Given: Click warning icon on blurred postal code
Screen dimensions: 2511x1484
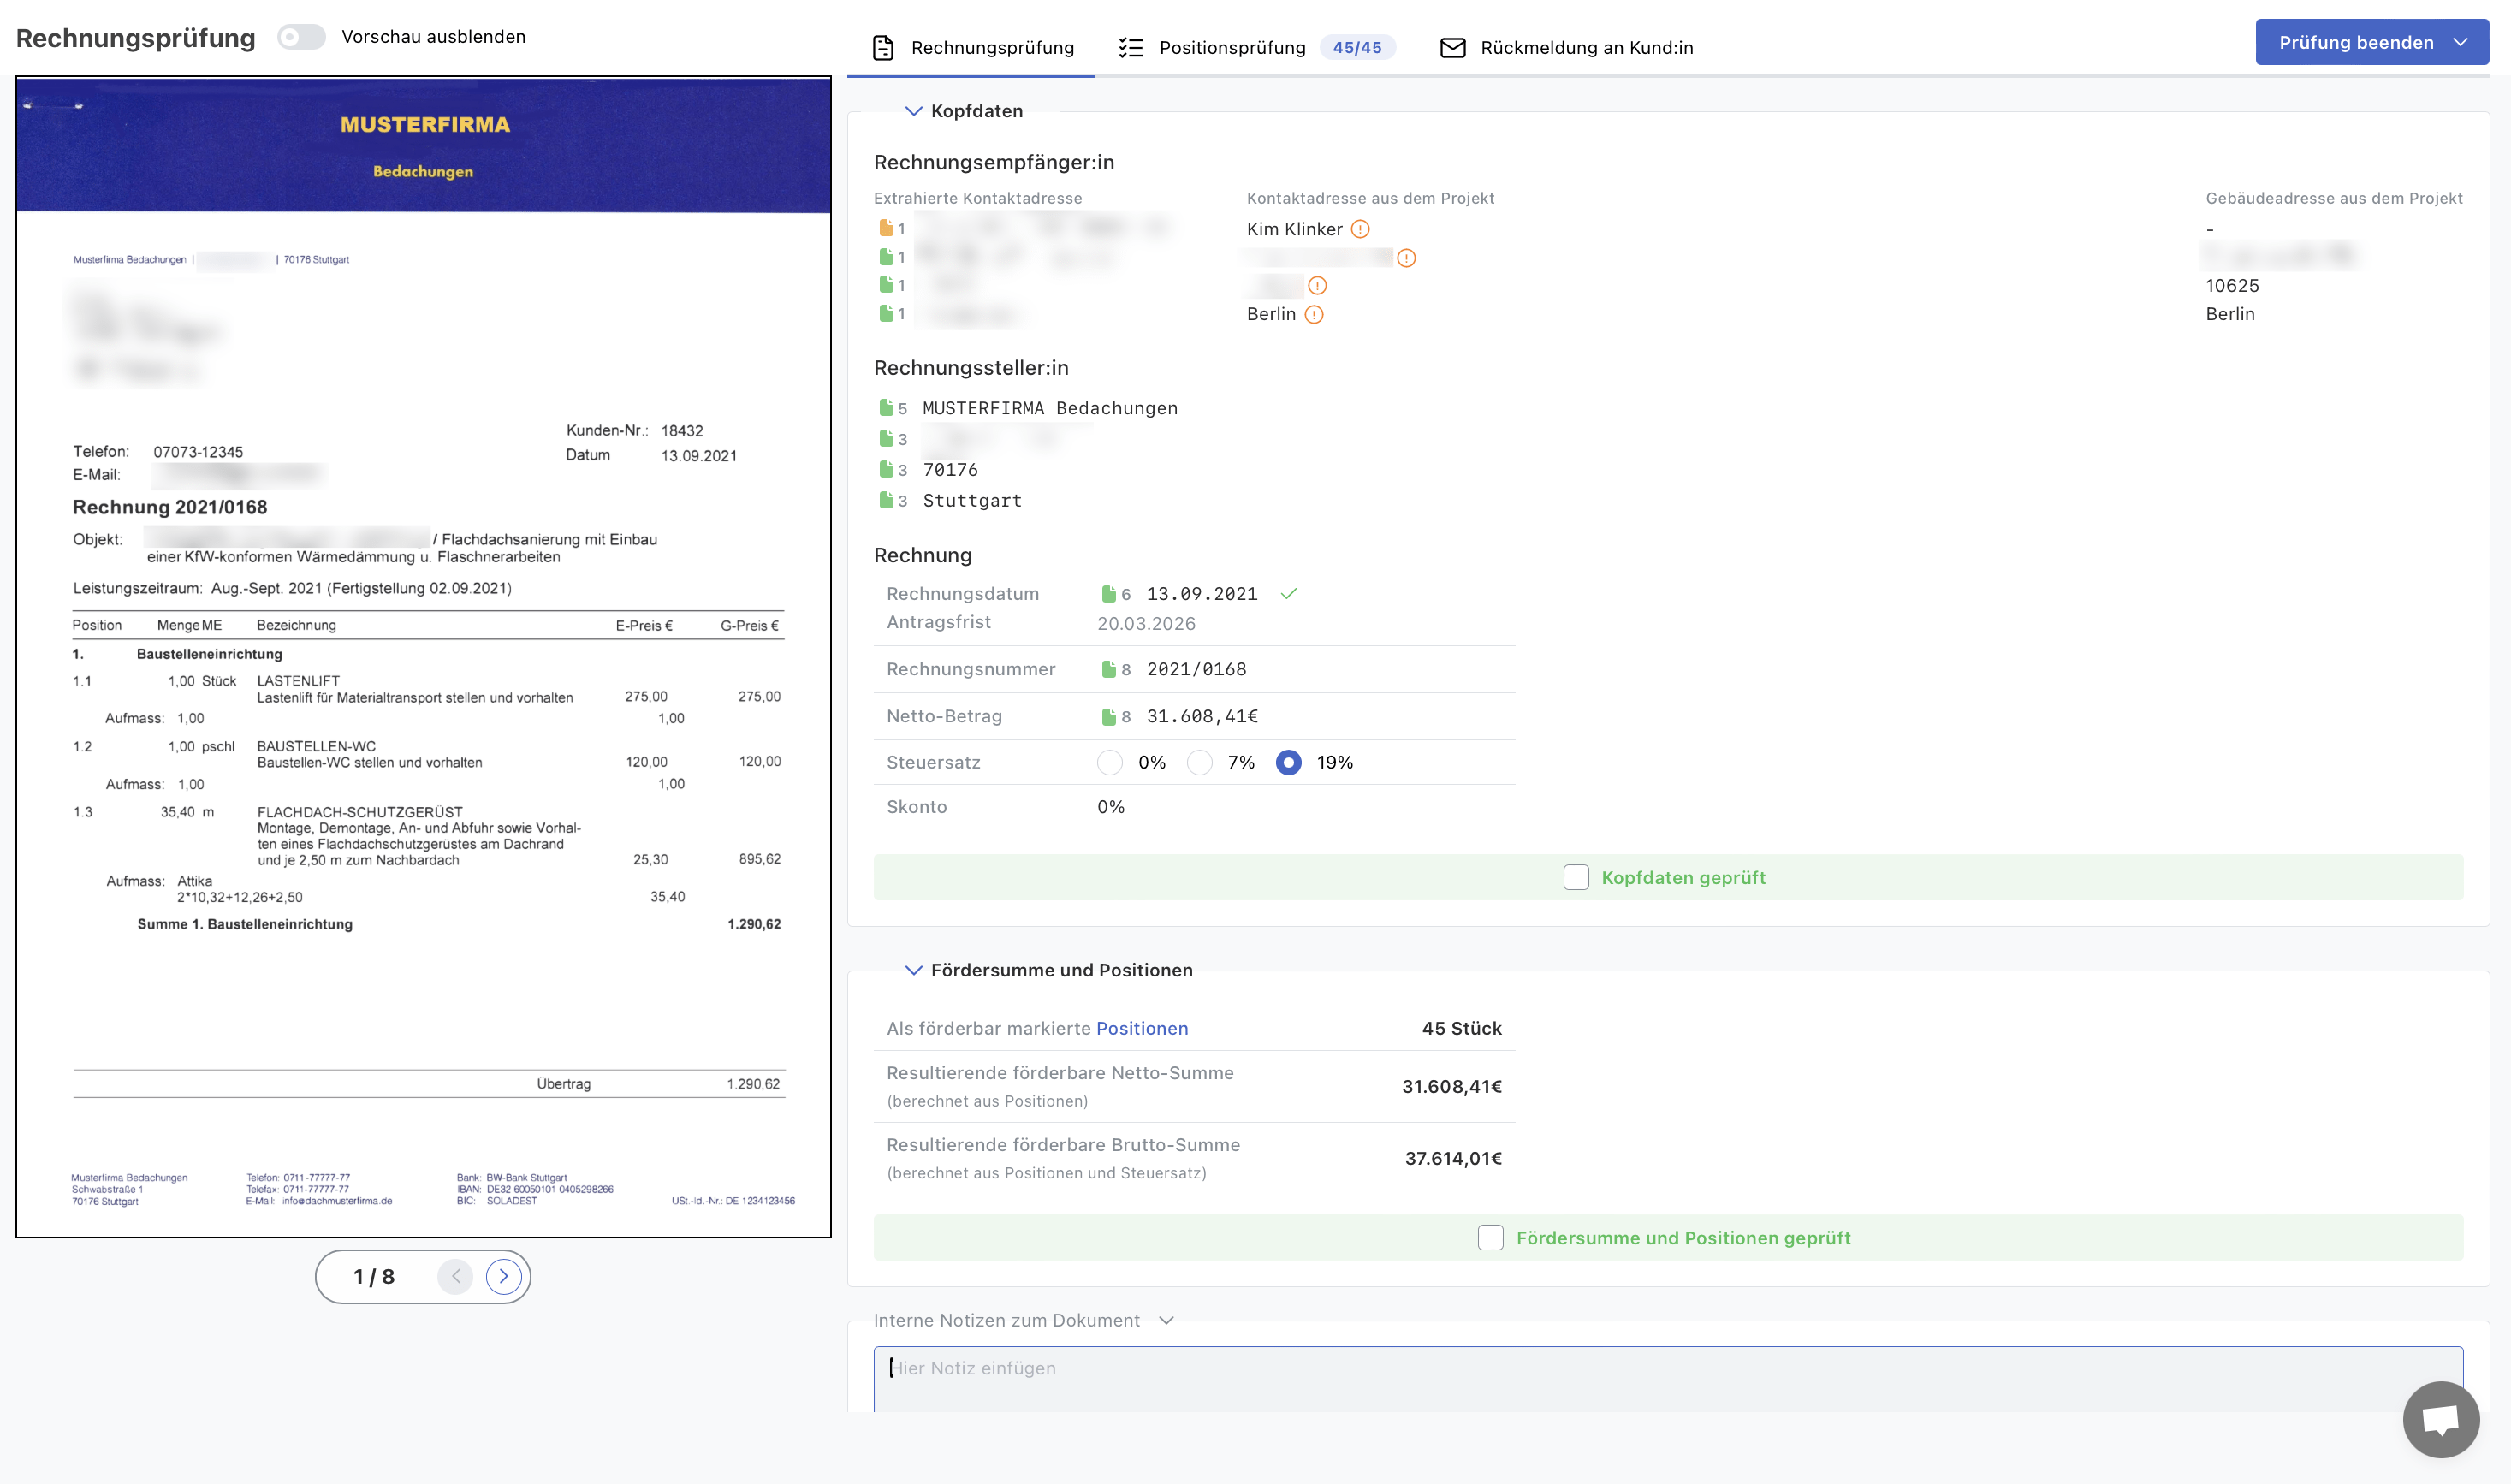Looking at the screenshot, I should pyautogui.click(x=1317, y=286).
